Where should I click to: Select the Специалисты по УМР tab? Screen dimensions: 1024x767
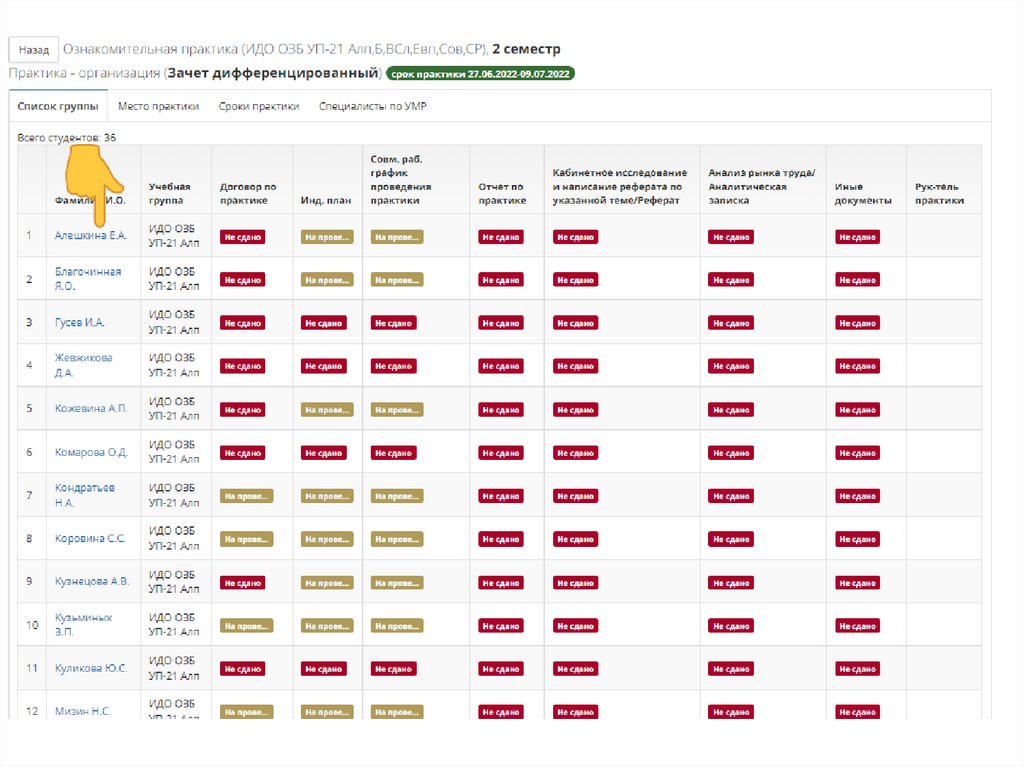(373, 106)
